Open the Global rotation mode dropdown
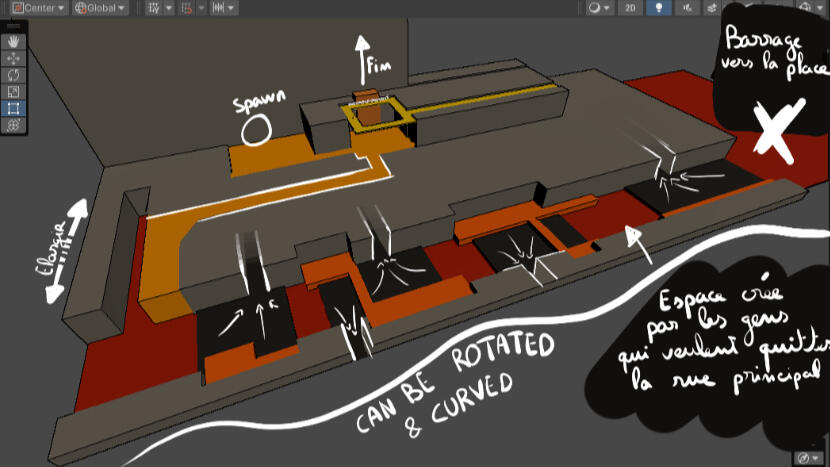The height and width of the screenshot is (467, 830). click(100, 8)
